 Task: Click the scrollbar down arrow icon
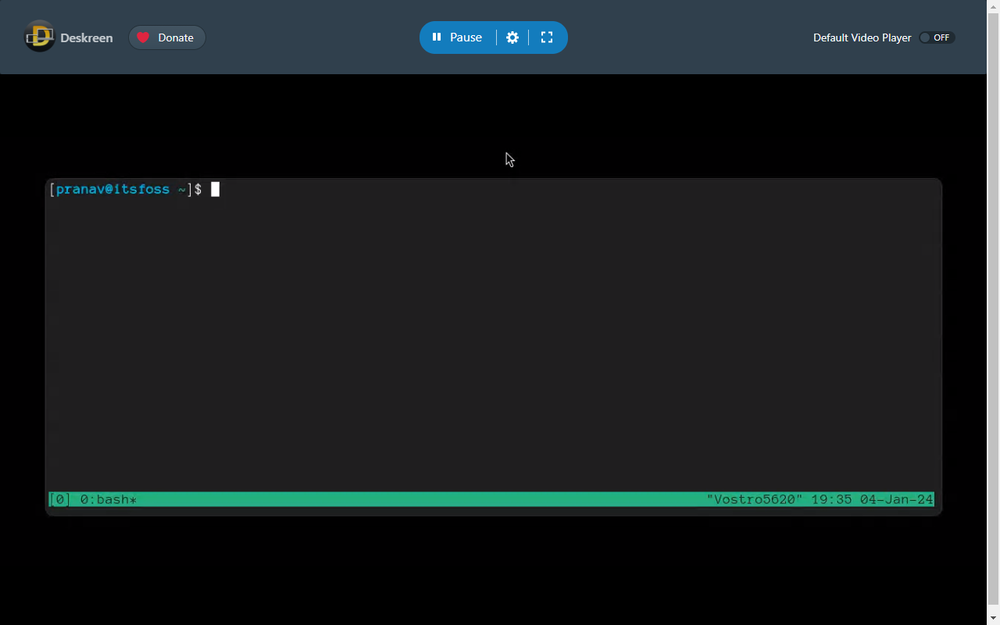pos(993,617)
